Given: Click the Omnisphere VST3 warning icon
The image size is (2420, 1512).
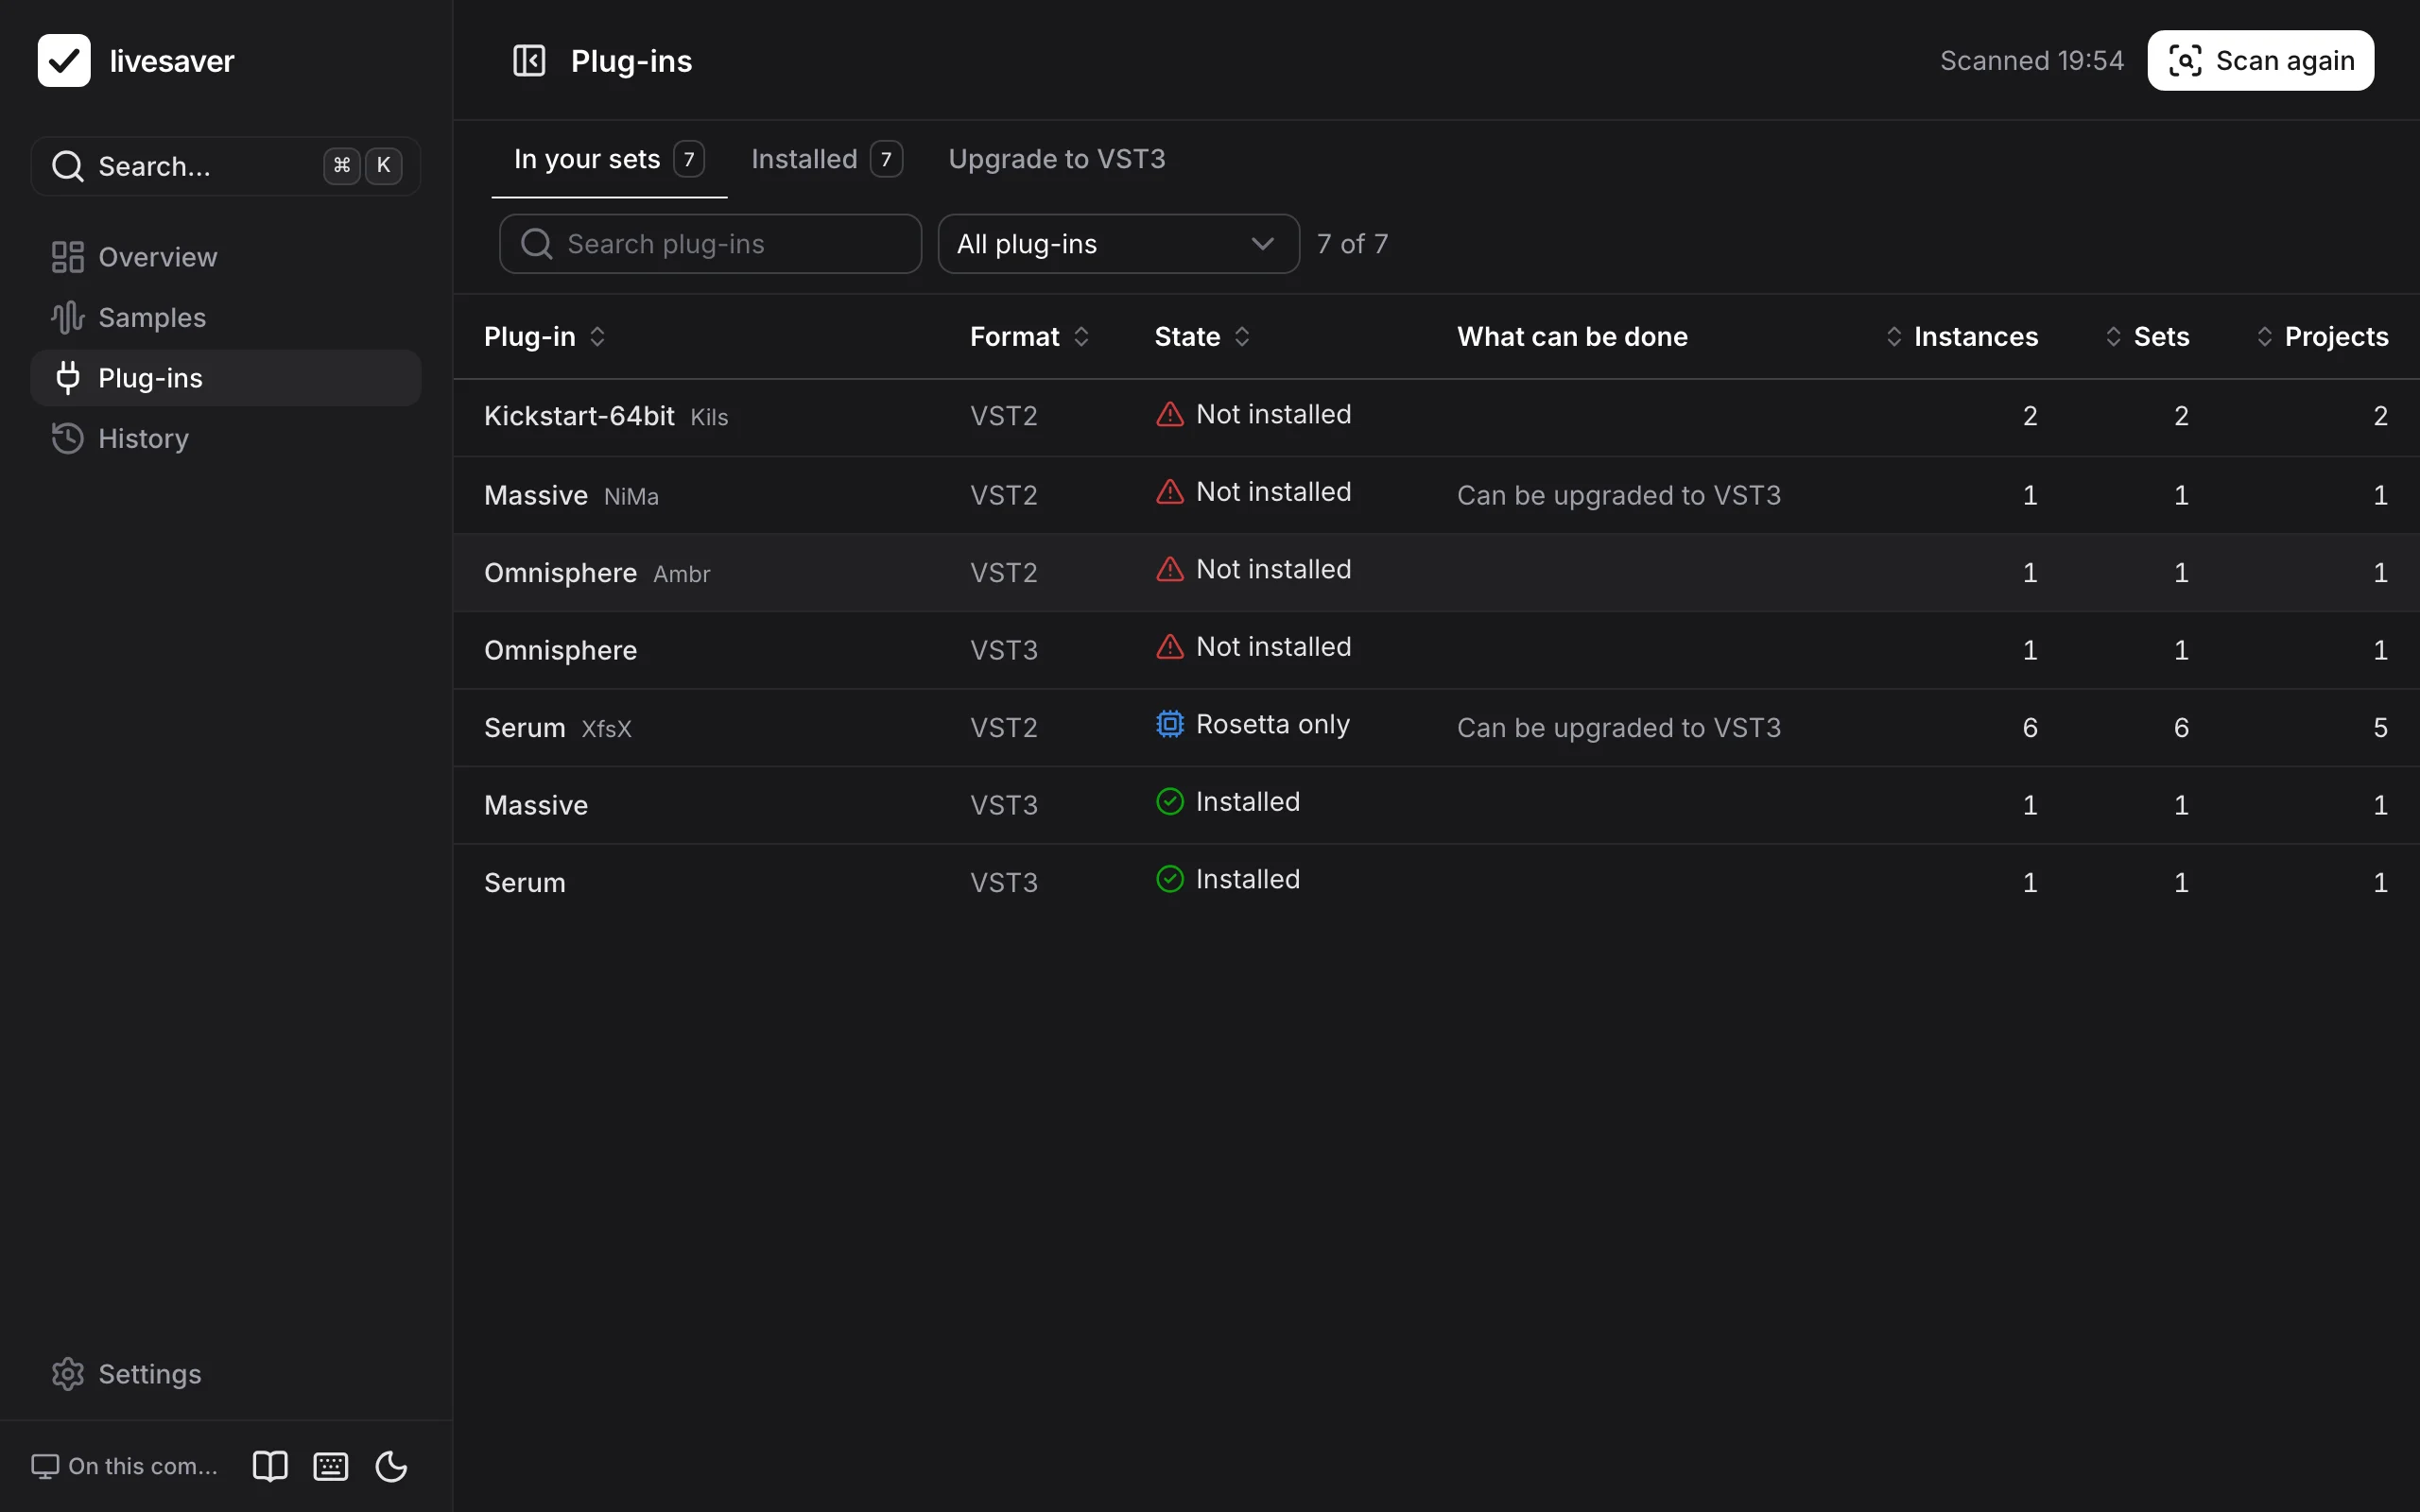Looking at the screenshot, I should 1170,647.
